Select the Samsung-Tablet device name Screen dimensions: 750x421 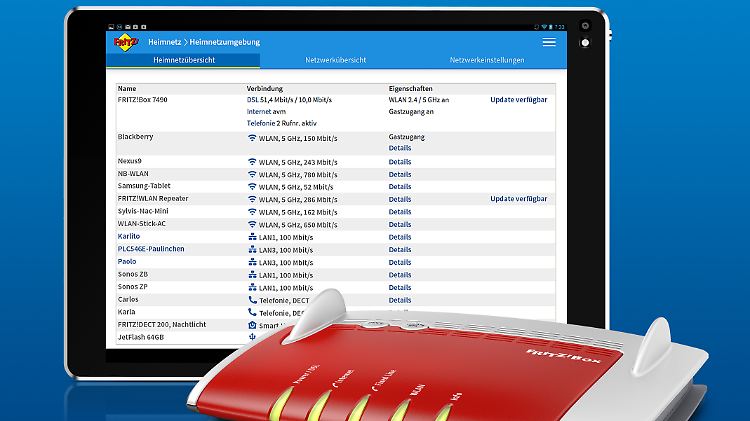pyautogui.click(x=144, y=186)
